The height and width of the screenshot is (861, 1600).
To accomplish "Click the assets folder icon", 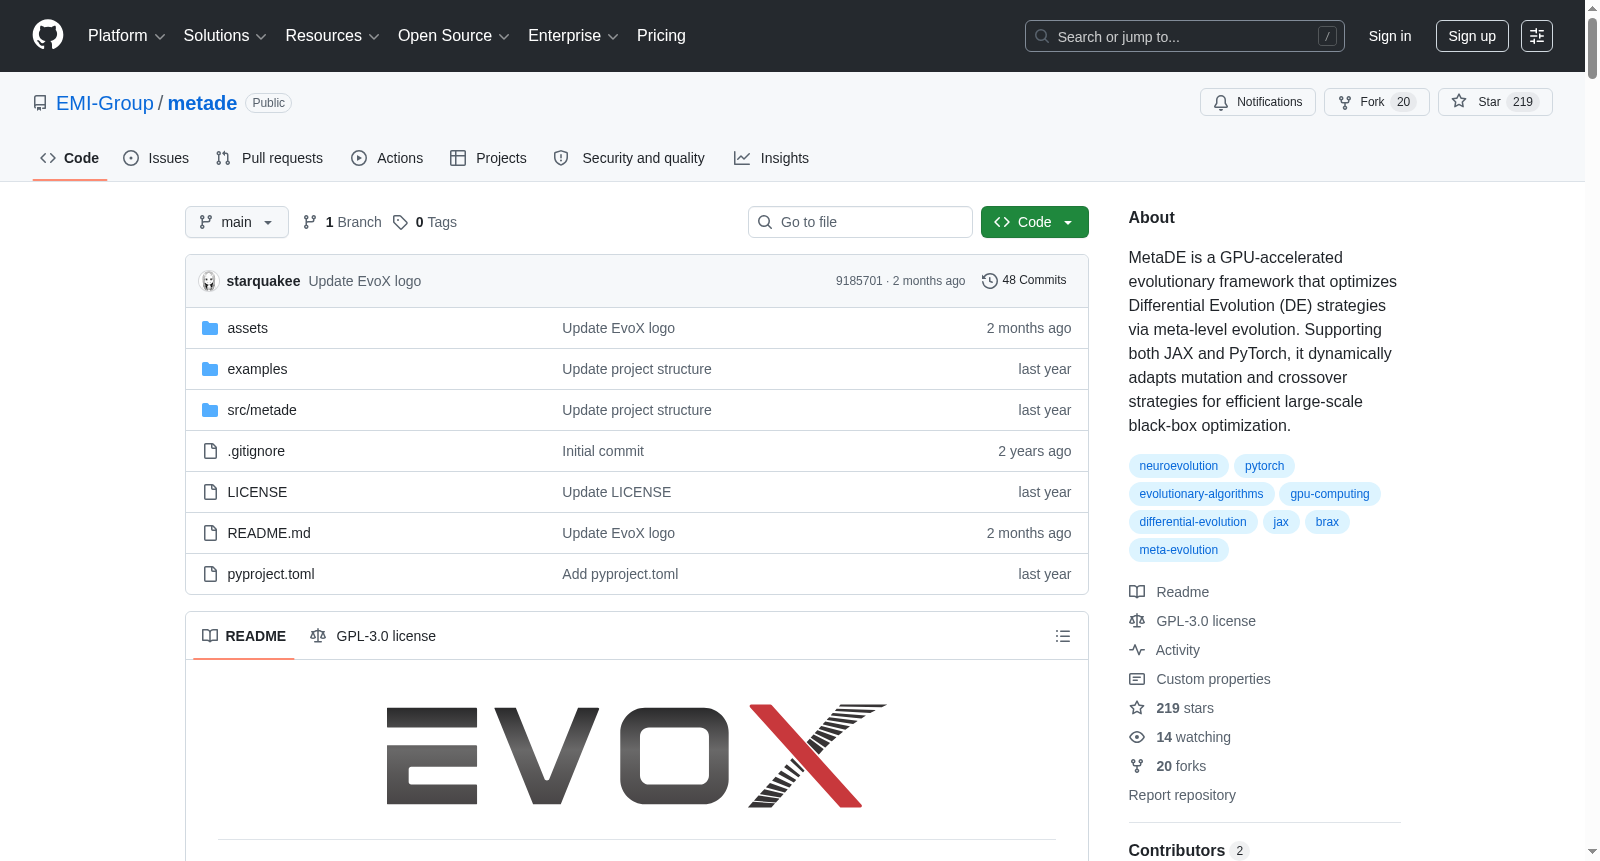I will [210, 328].
